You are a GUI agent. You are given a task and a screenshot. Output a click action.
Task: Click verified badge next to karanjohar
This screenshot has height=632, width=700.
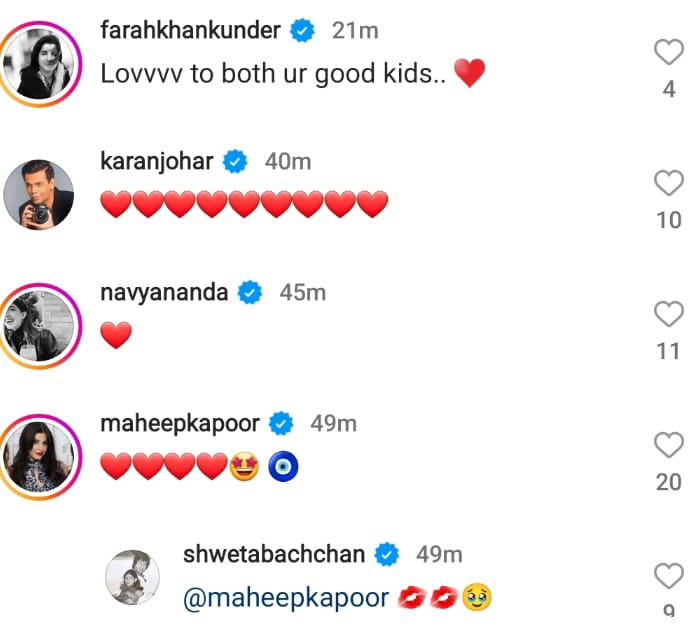236,160
